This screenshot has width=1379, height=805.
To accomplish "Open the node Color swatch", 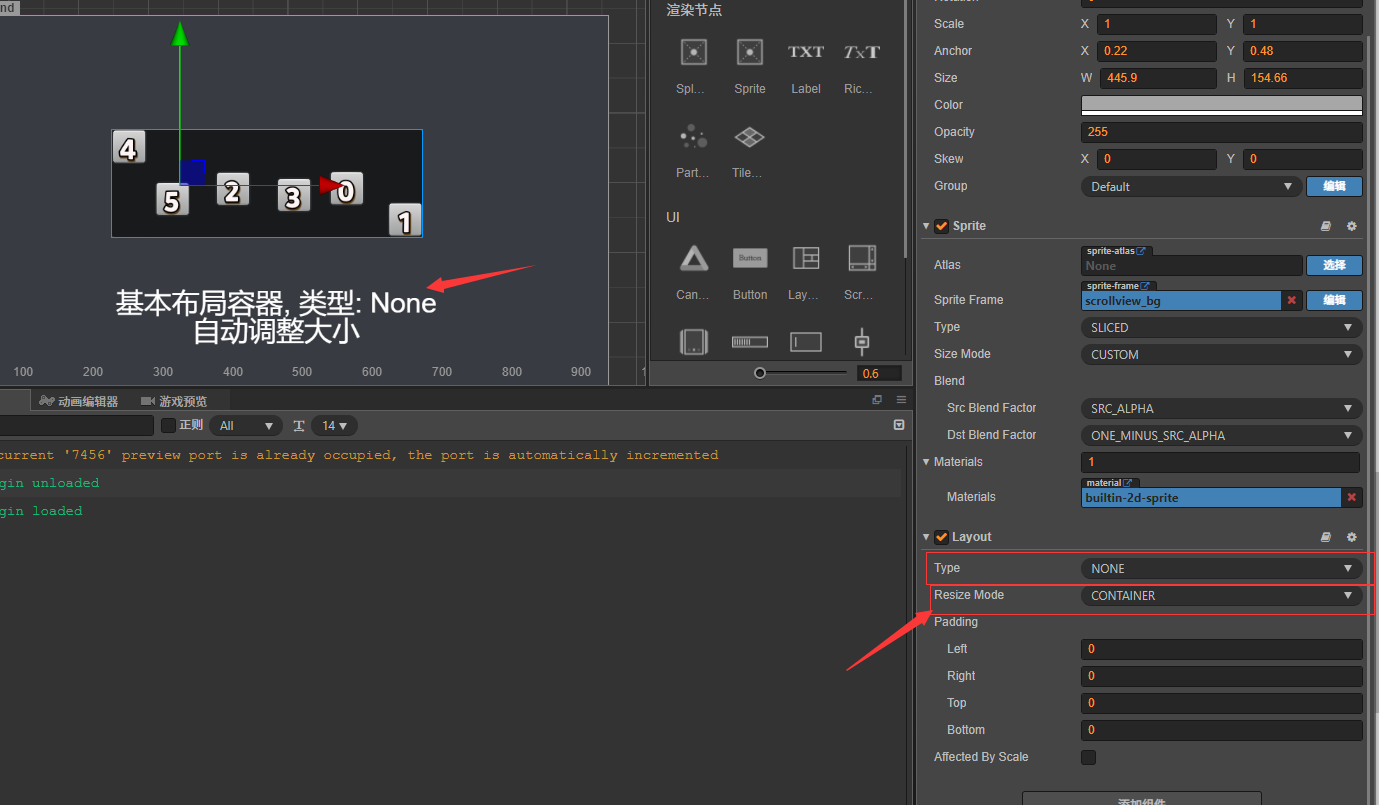I will pyautogui.click(x=1221, y=105).
